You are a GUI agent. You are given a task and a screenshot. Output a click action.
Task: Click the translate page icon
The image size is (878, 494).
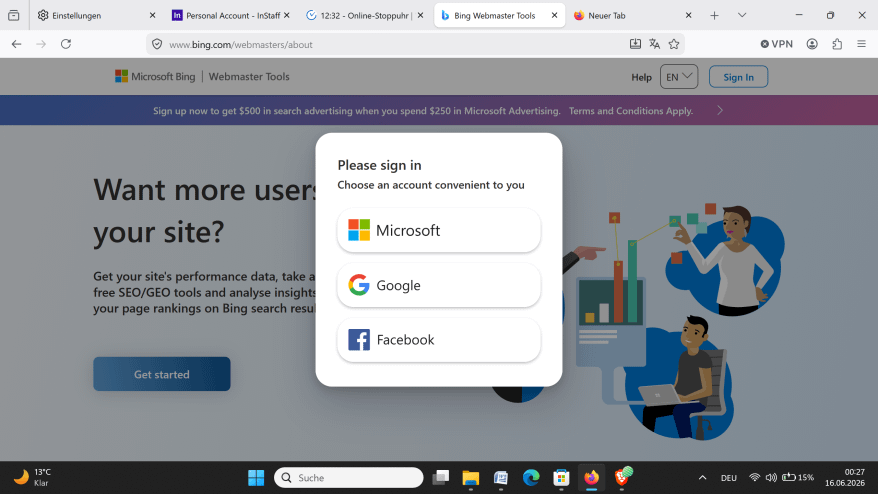click(x=655, y=44)
